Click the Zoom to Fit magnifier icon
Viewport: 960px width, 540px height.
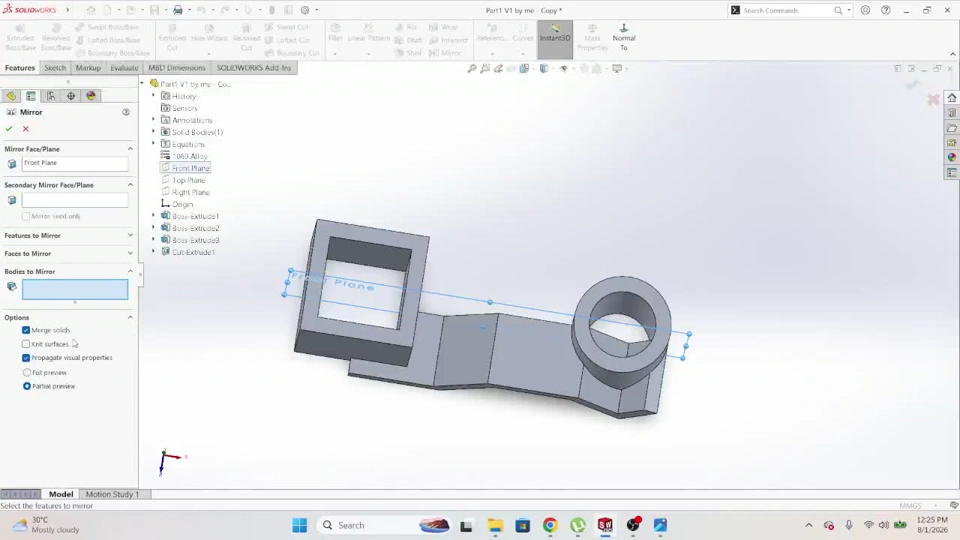(472, 69)
